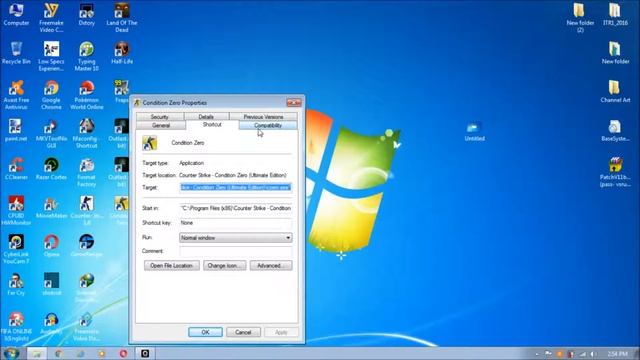640x360 pixels.
Task: Select Avast Free Antivirus desktop icon
Action: (x=16, y=95)
